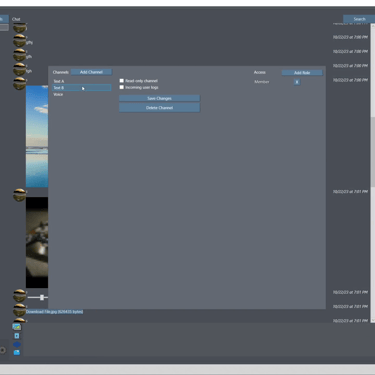Select the Text B channel
Image resolution: width=375 pixels, height=375 pixels.
point(82,88)
